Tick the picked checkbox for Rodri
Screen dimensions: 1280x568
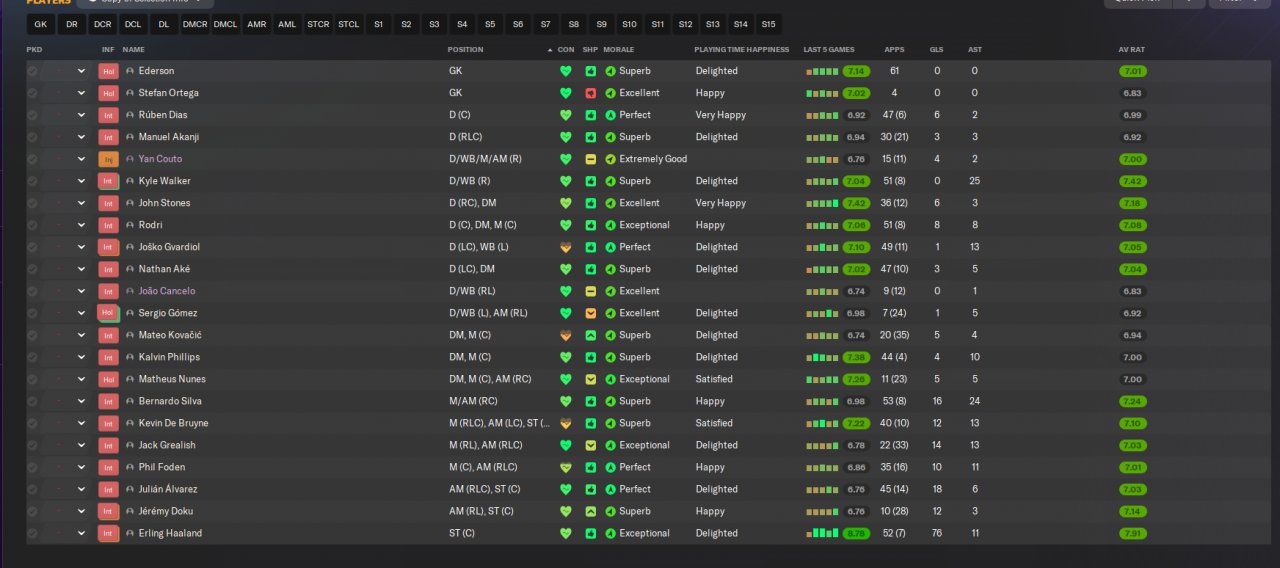tap(32, 225)
